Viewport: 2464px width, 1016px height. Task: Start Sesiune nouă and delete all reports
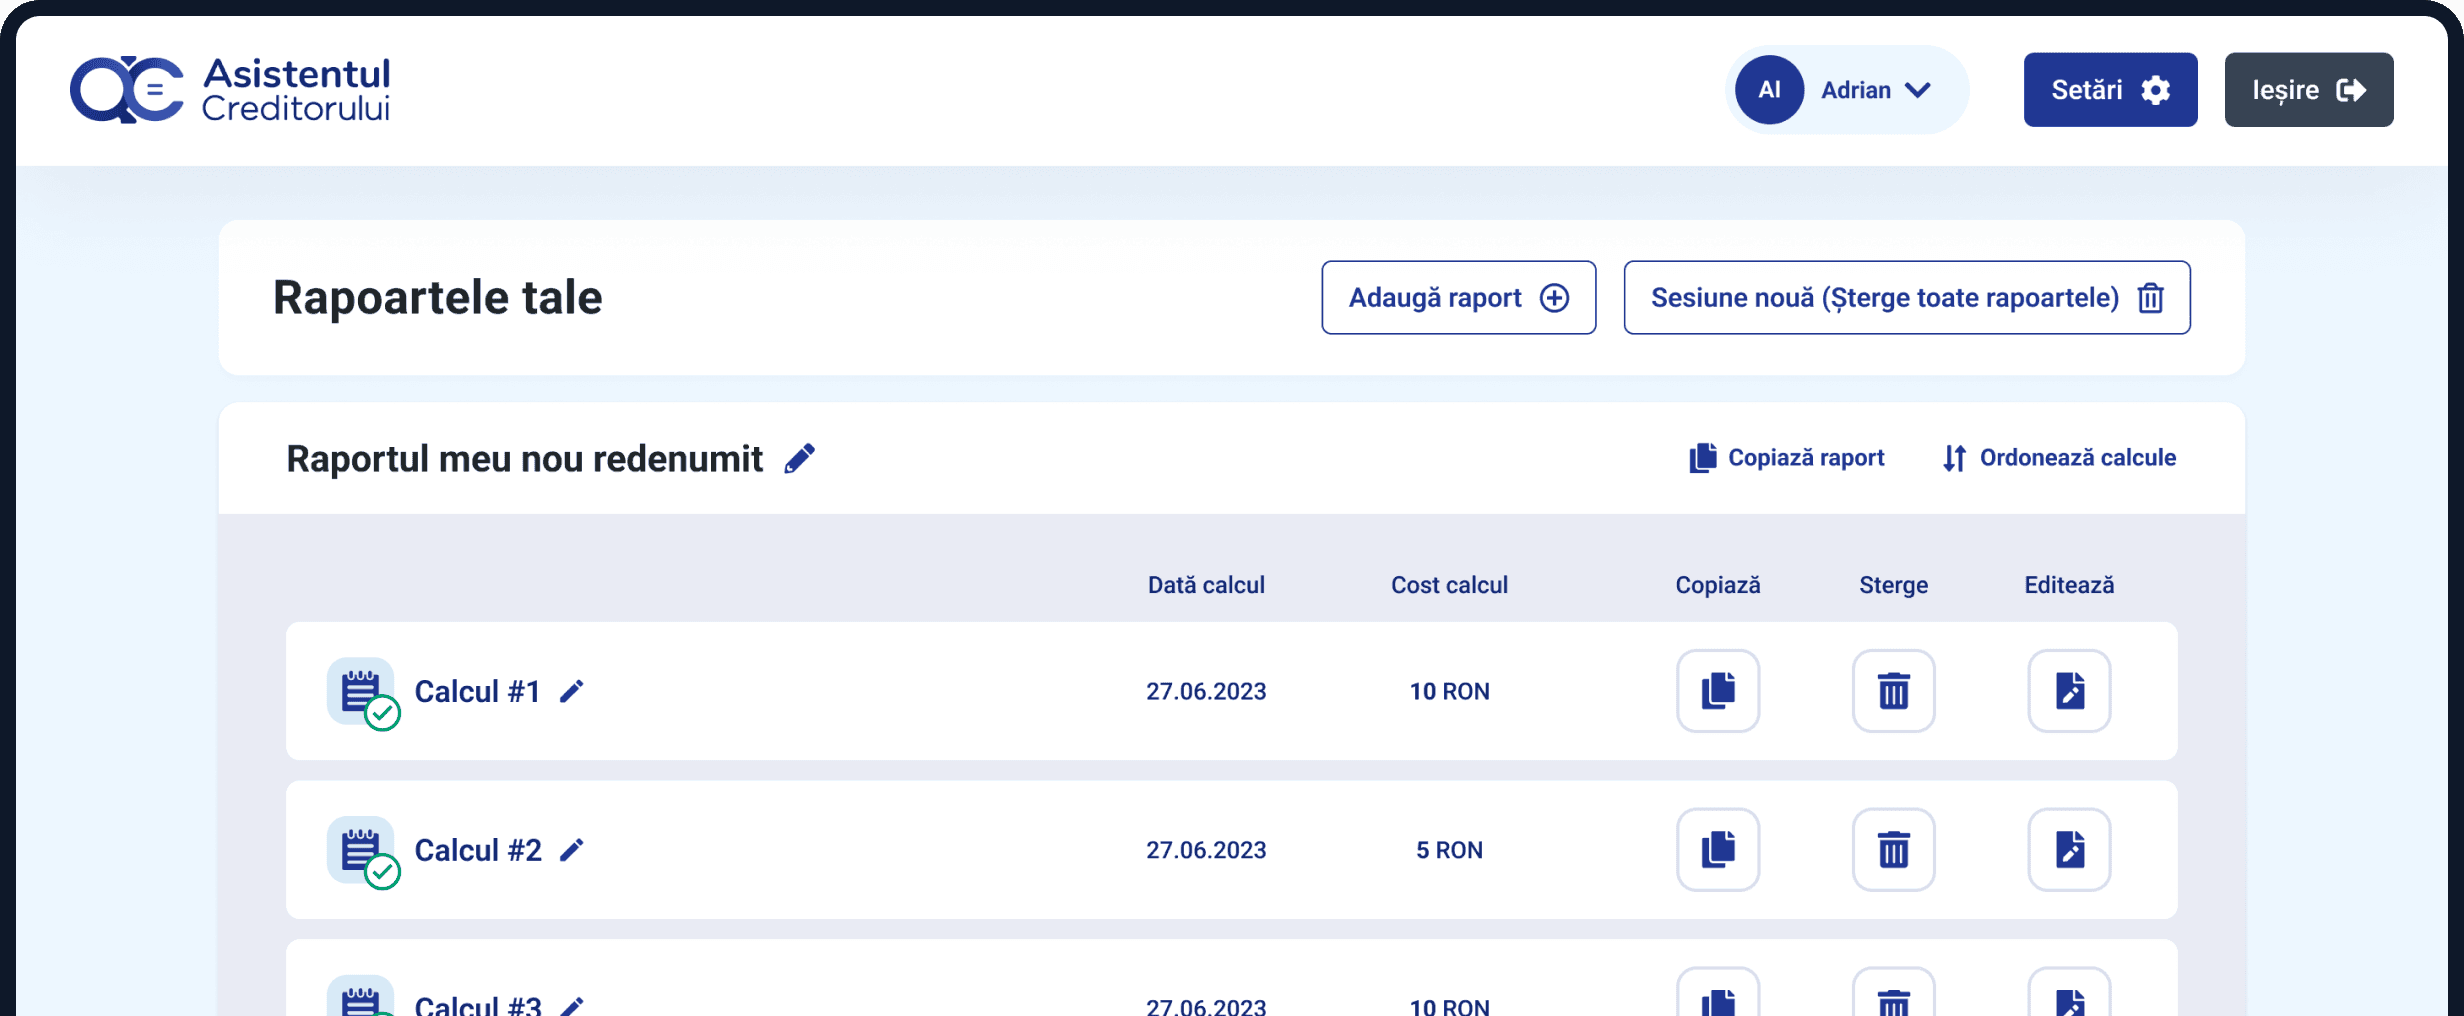click(1906, 298)
